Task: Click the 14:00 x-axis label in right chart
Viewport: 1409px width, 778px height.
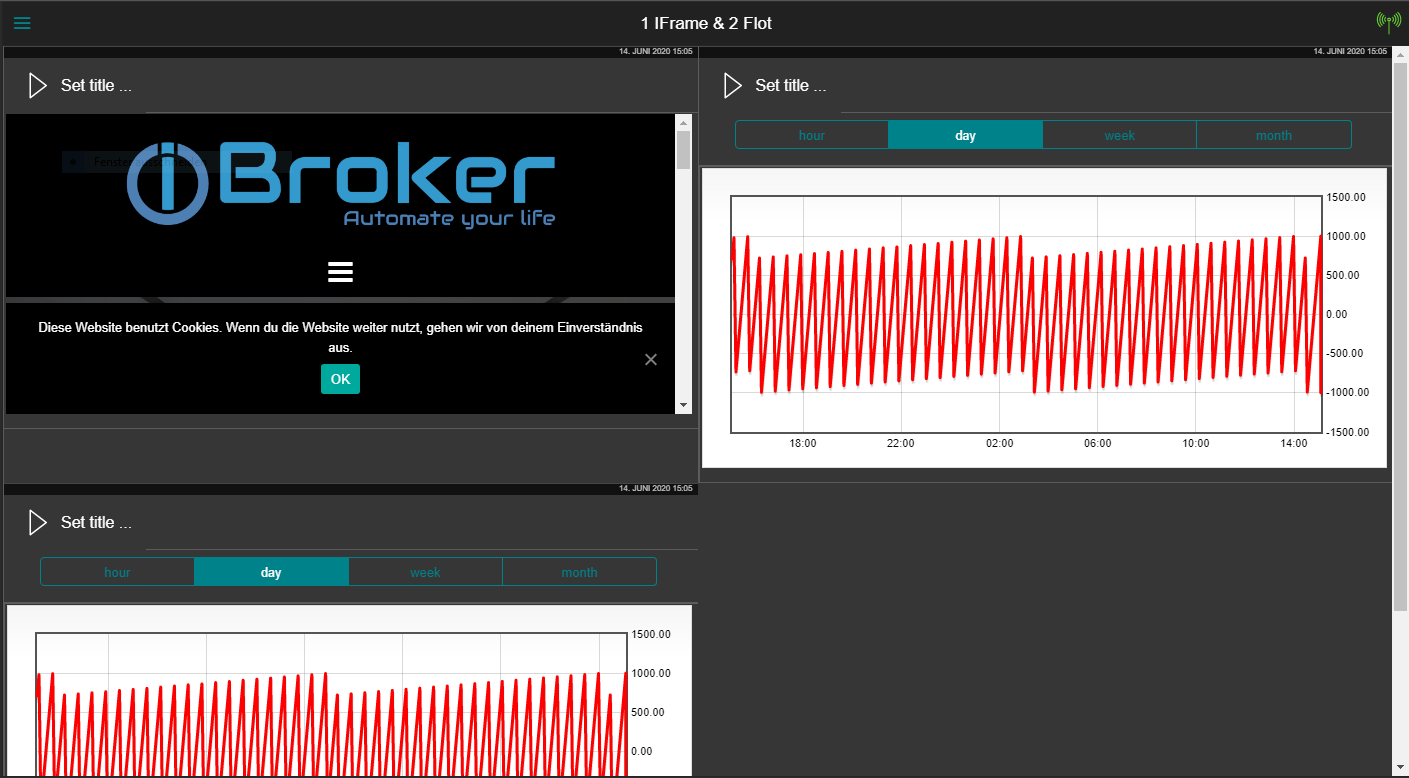Action: tap(1294, 444)
